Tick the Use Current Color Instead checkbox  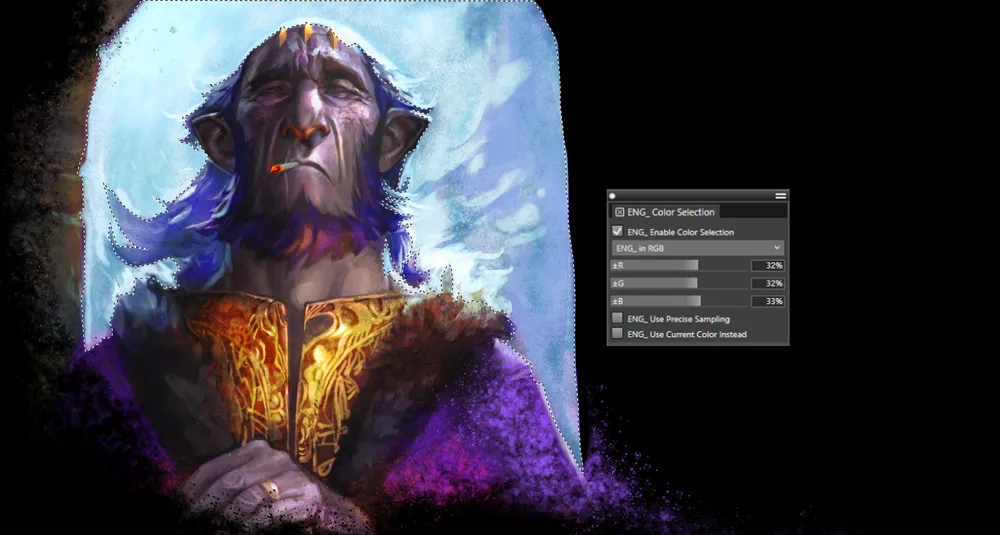tap(618, 333)
